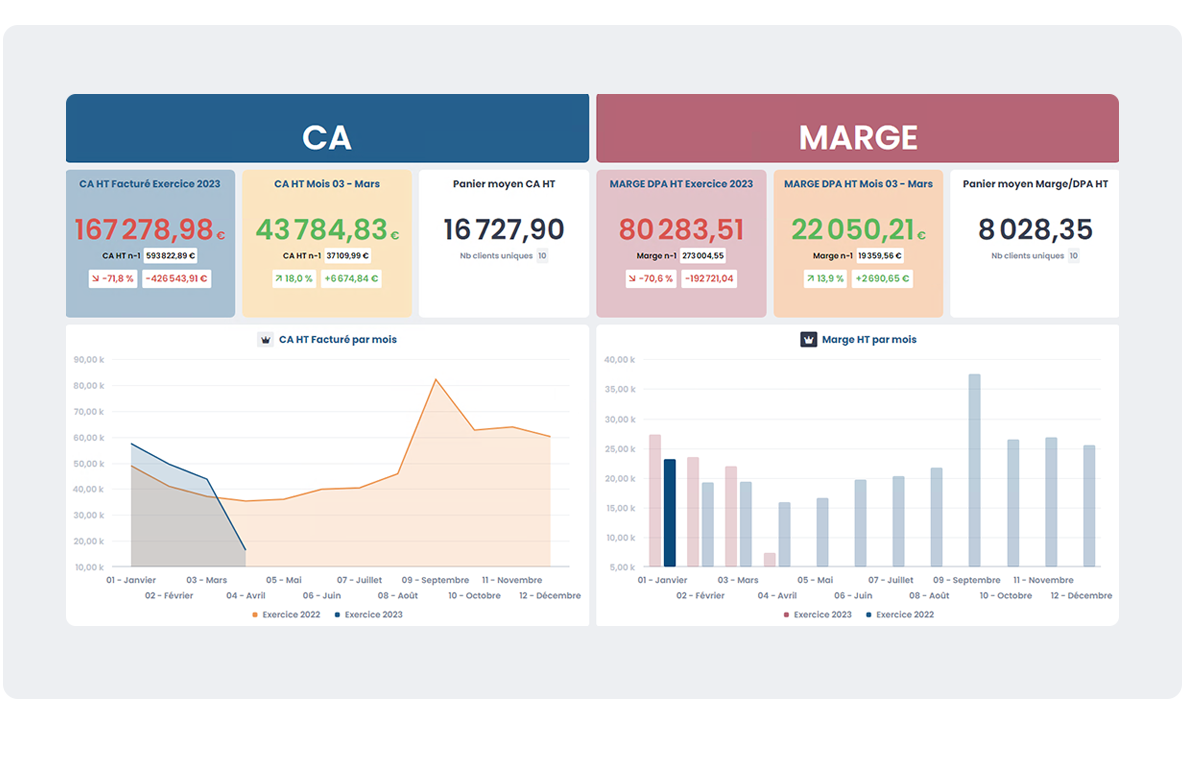This screenshot has width=1183, height=767.
Task: Toggle Exercice 2023 legend in CA HT chart
Action: (368, 614)
